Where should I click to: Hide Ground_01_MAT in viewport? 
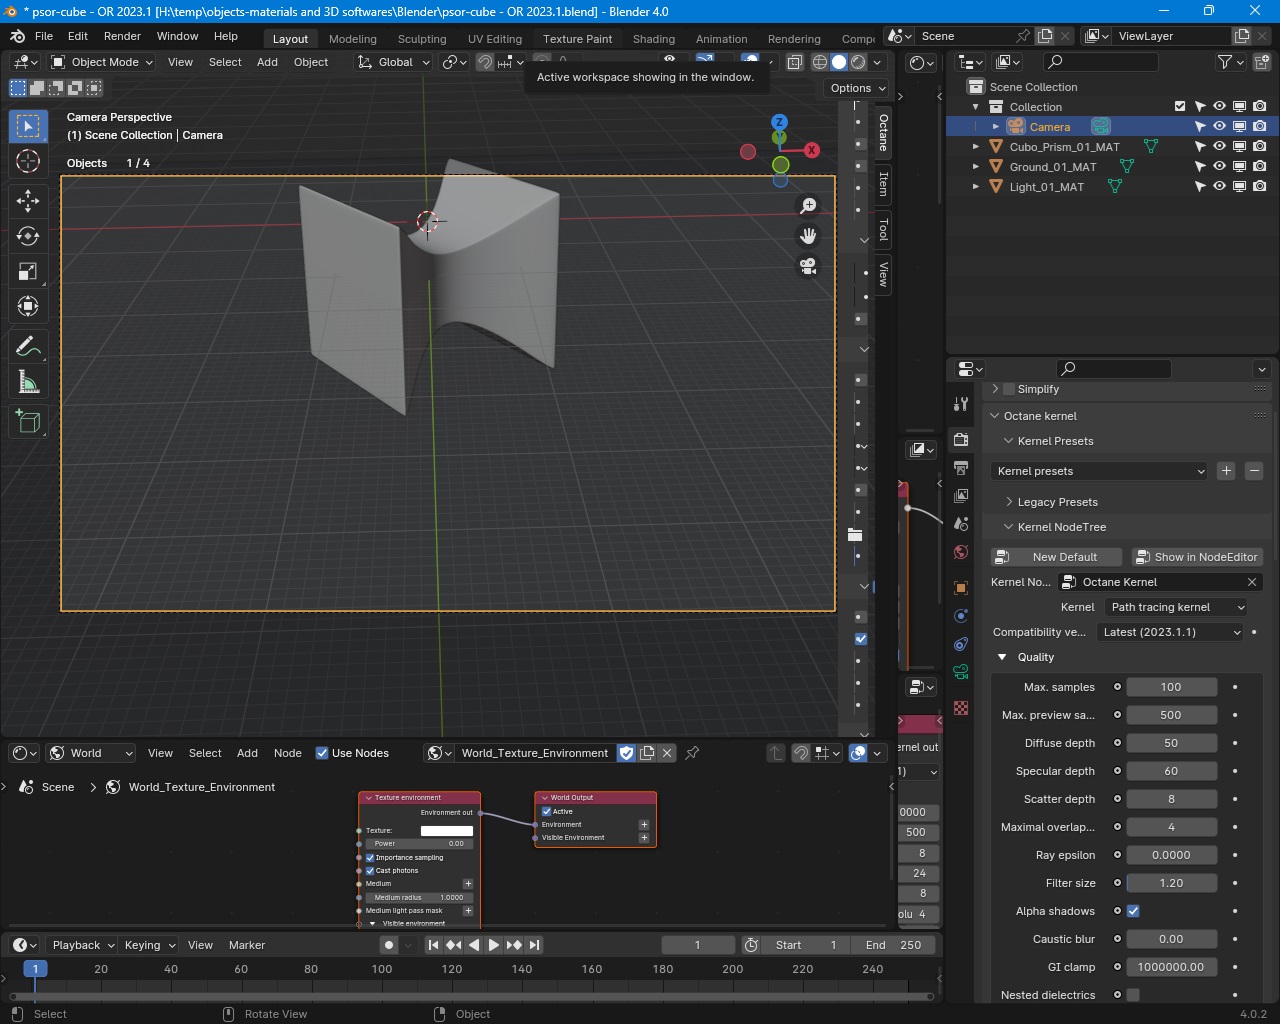tap(1219, 167)
